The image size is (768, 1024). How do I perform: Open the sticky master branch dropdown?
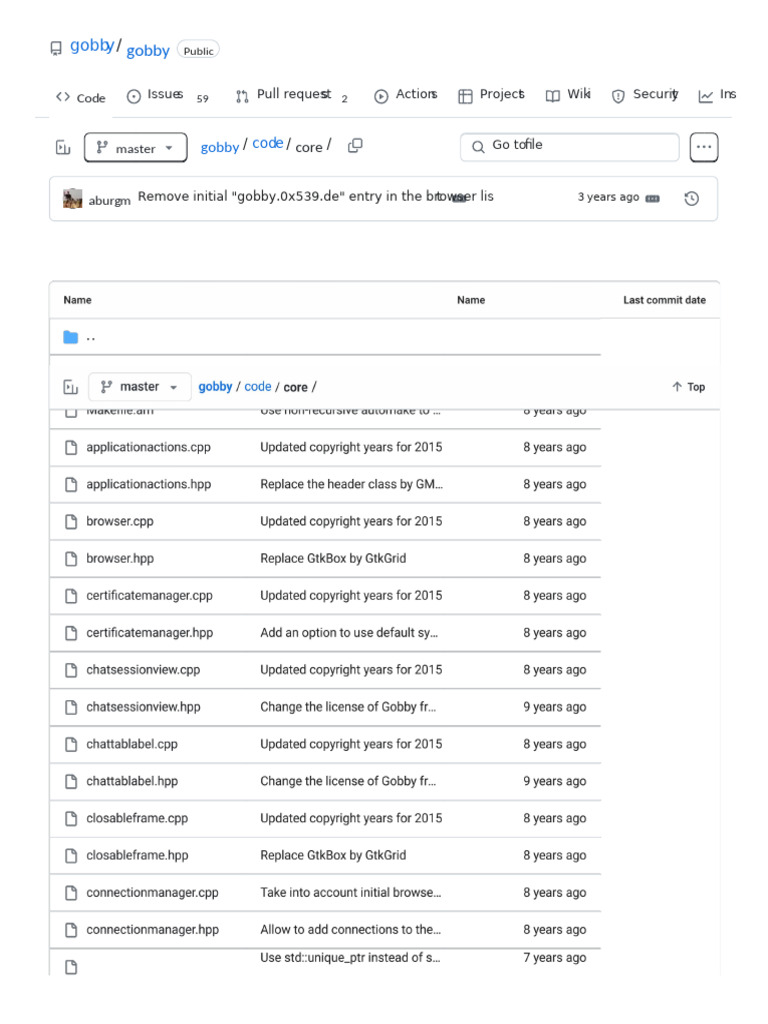pyautogui.click(x=139, y=387)
